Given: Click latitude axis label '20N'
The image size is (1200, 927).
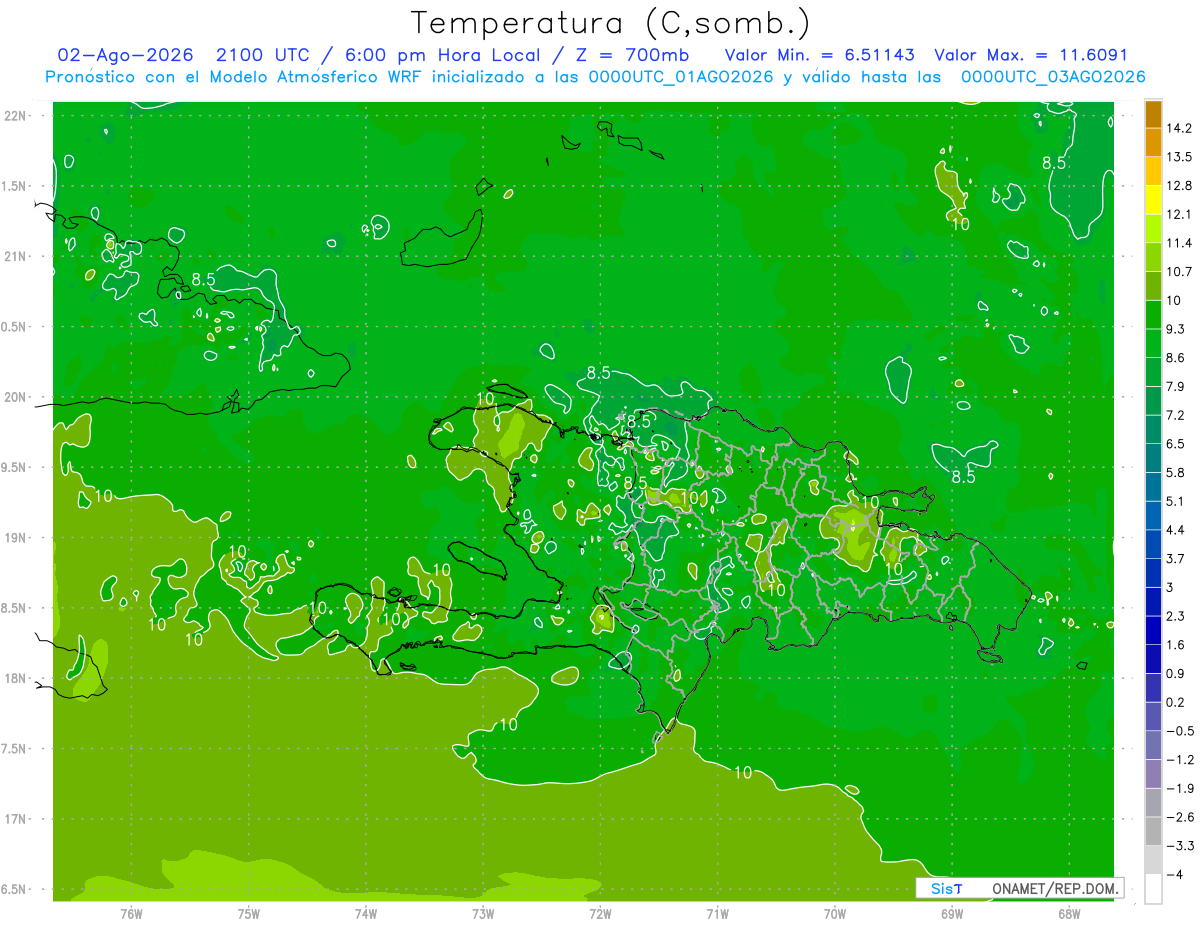Looking at the screenshot, I should [15, 397].
